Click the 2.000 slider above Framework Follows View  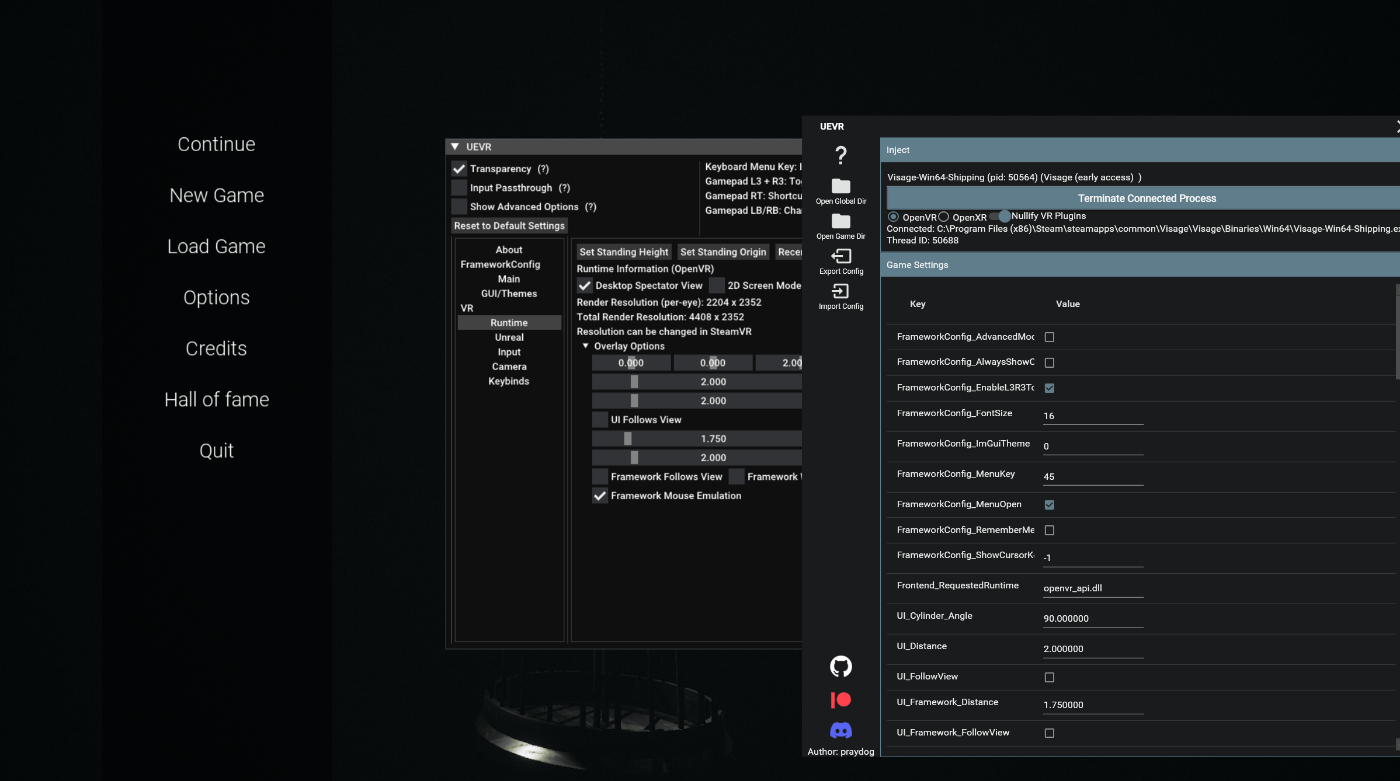tap(697, 458)
